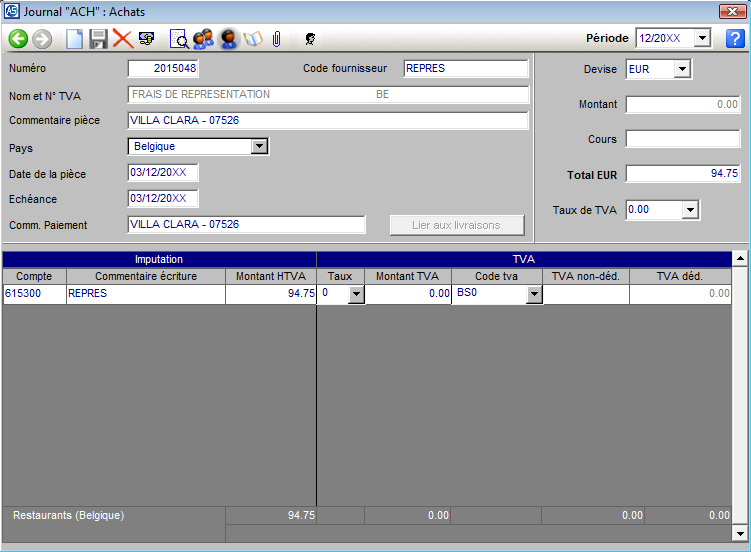The height and width of the screenshot is (552, 751).
Task: Click the scrollbar down arrow in grid
Action: tap(740, 532)
